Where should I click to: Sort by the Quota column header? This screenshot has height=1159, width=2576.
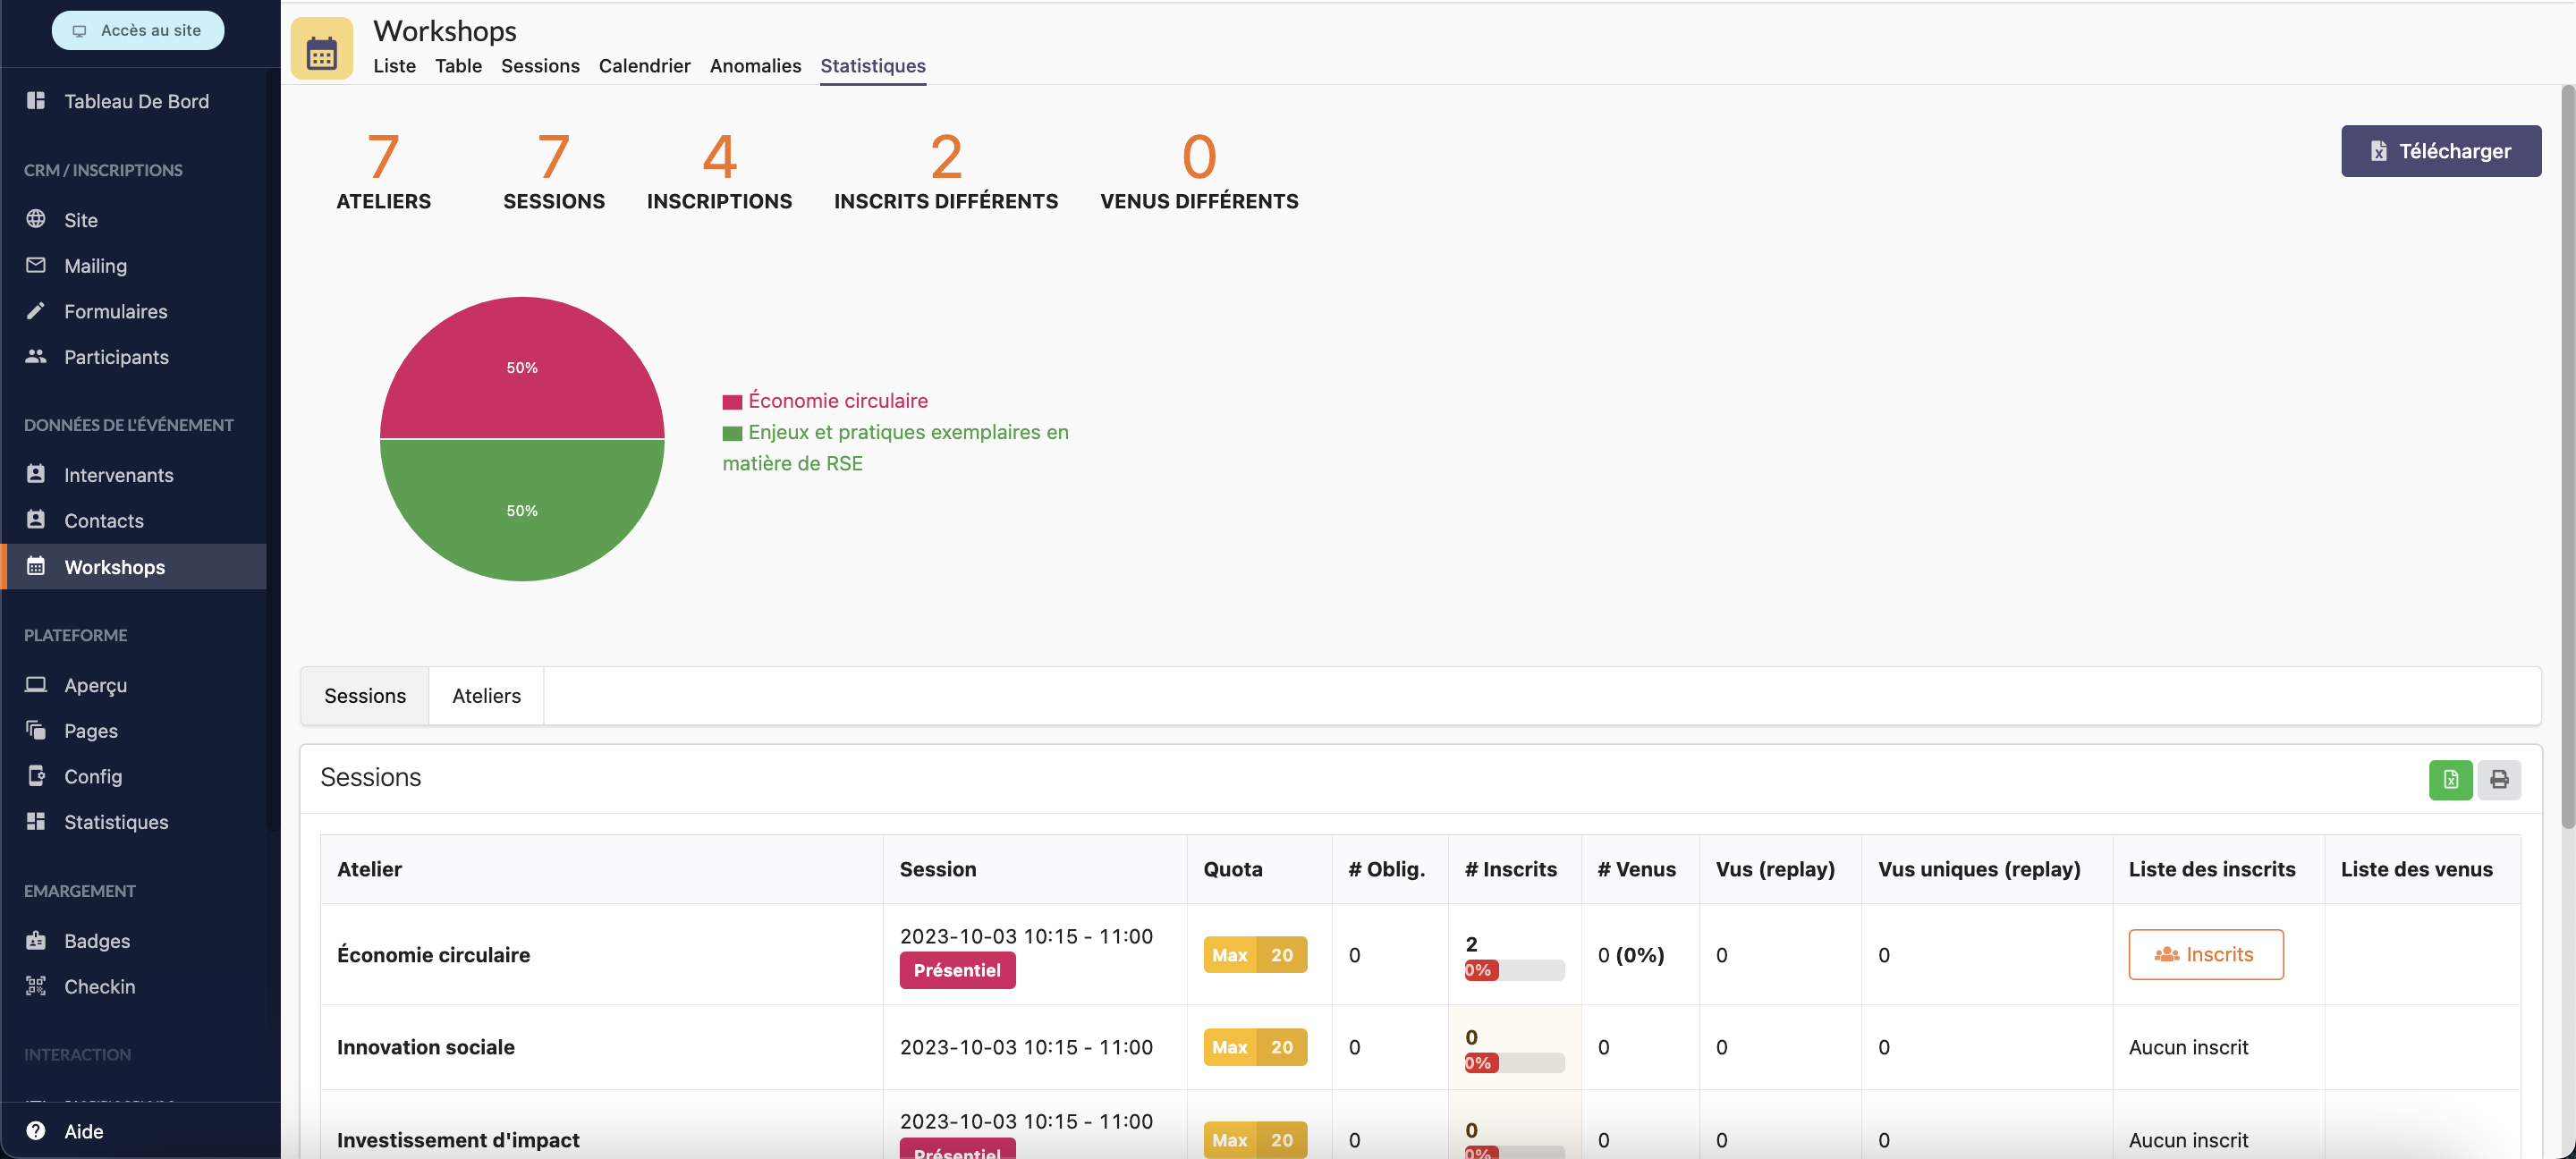coord(1232,869)
